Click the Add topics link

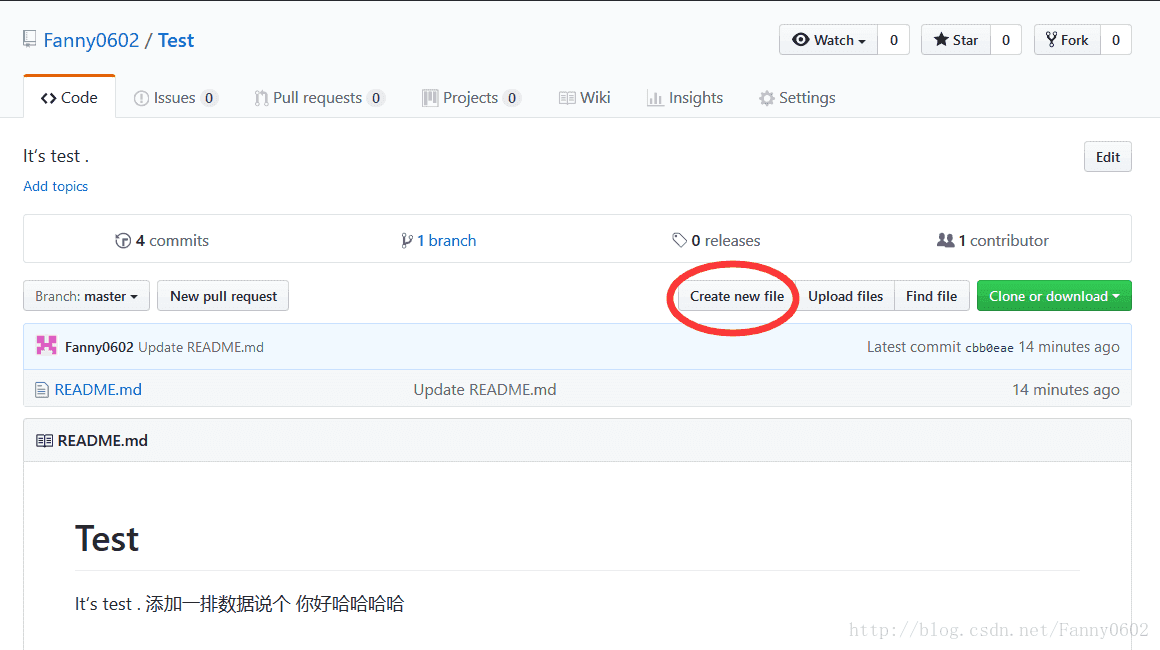pyautogui.click(x=55, y=186)
